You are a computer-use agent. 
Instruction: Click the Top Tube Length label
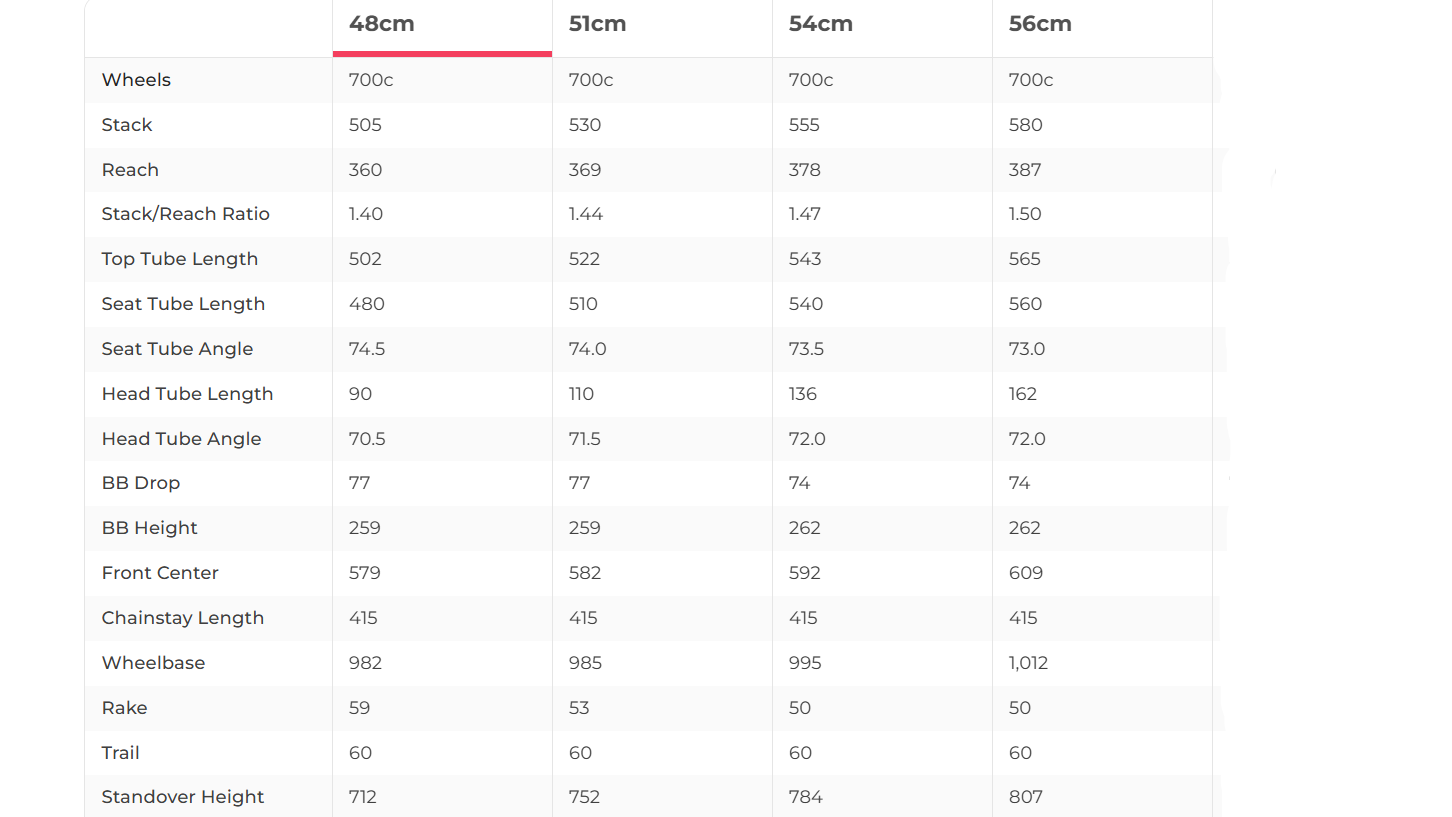point(180,259)
